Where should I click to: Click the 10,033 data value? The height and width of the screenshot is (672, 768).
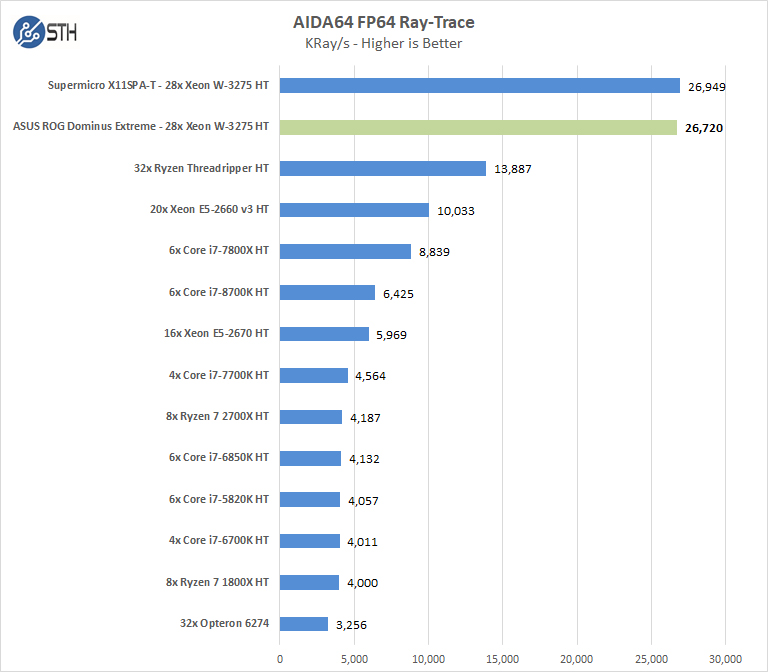(x=456, y=211)
